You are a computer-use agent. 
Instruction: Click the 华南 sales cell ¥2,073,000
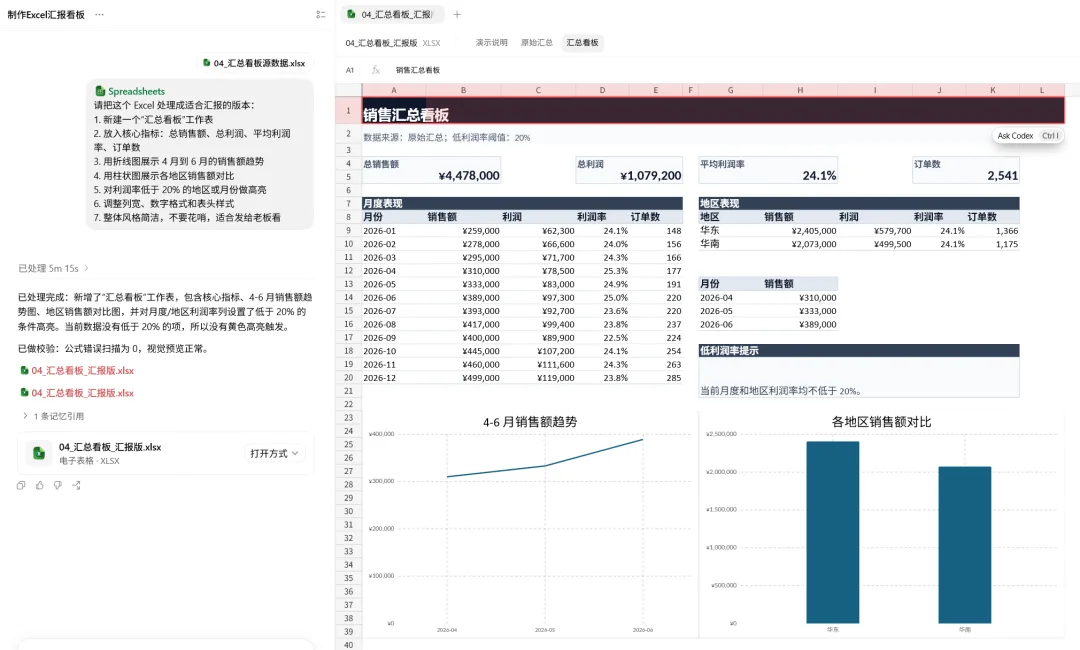tap(814, 244)
